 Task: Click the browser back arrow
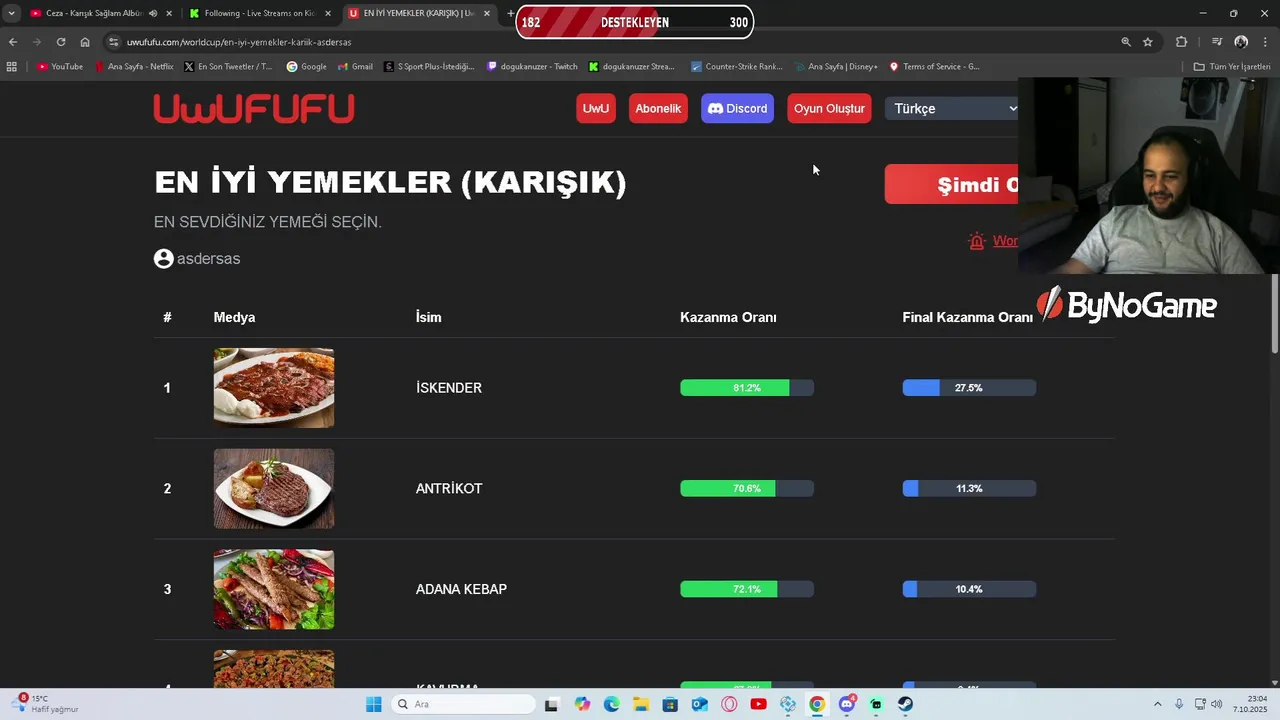[x=12, y=42]
